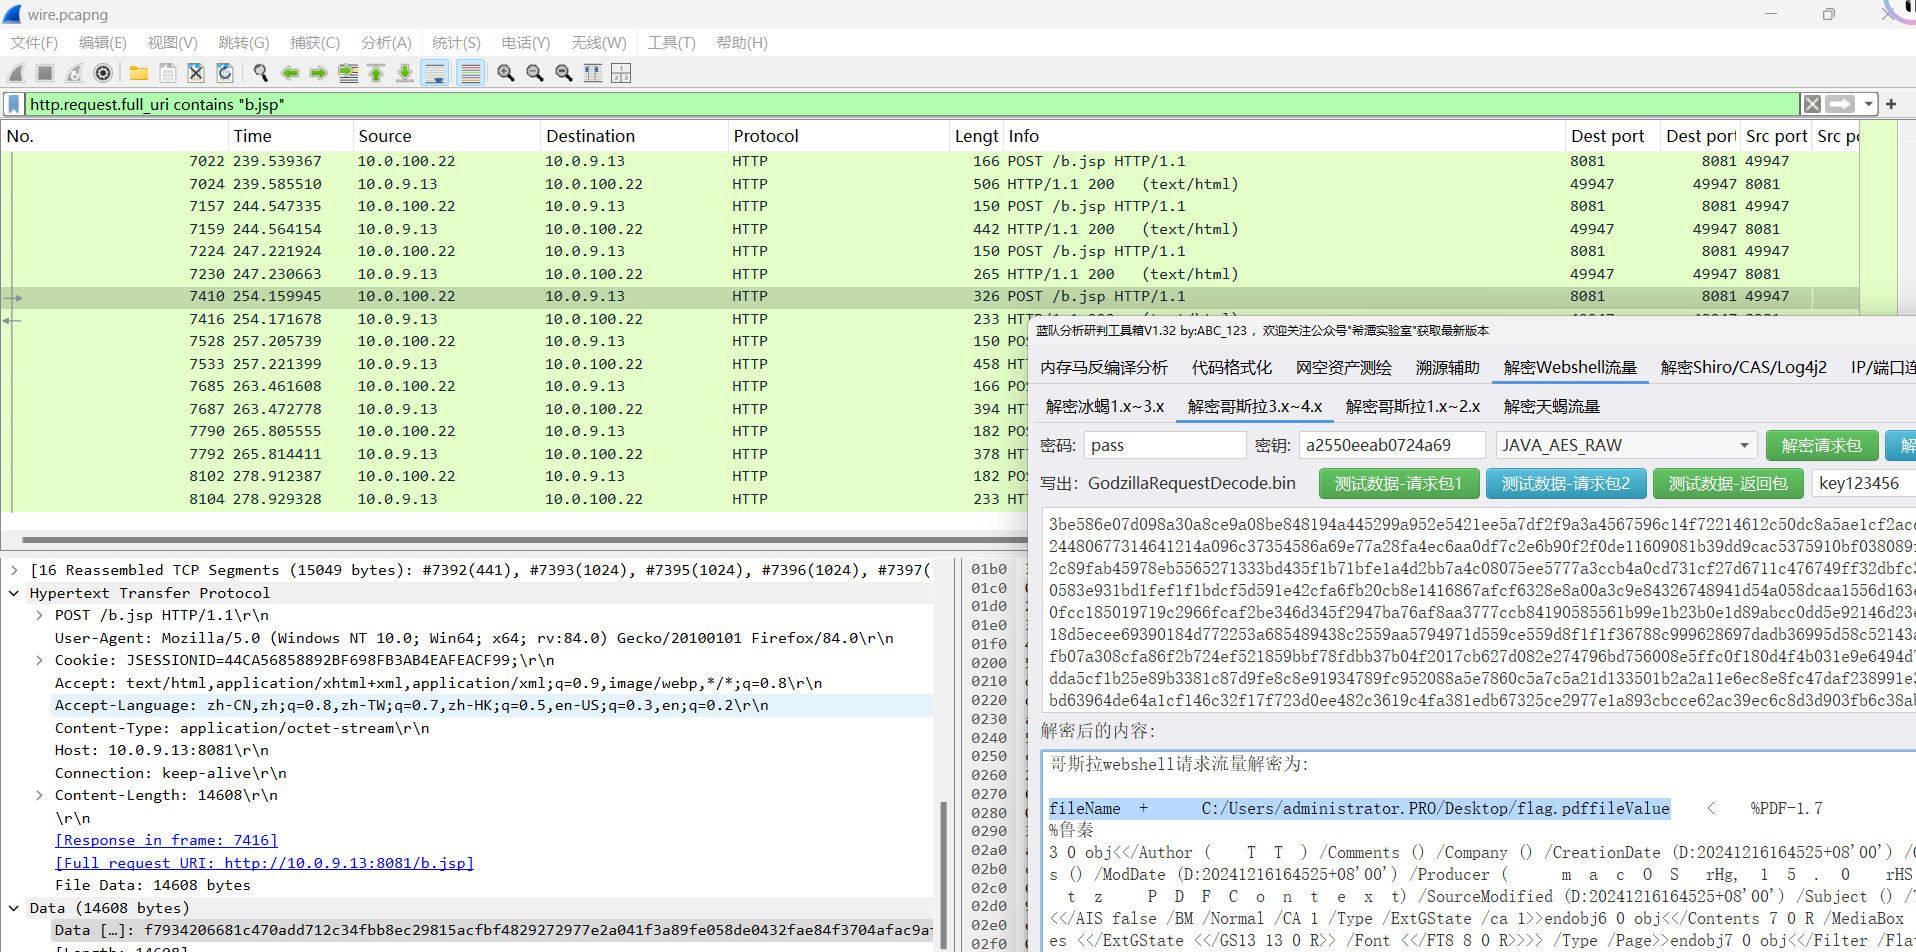Open the display filter history dropdown
The height and width of the screenshot is (952, 1916).
1868,104
